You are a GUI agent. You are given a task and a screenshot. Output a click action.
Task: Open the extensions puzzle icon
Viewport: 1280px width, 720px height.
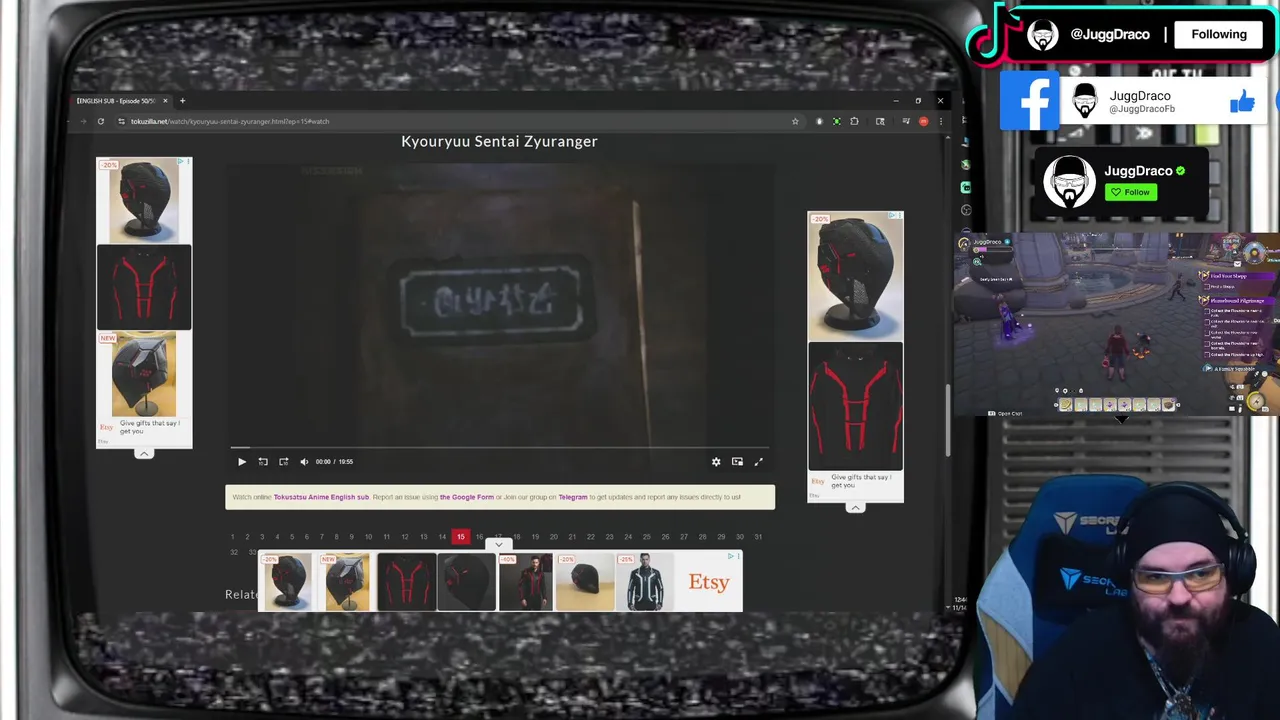pos(854,121)
